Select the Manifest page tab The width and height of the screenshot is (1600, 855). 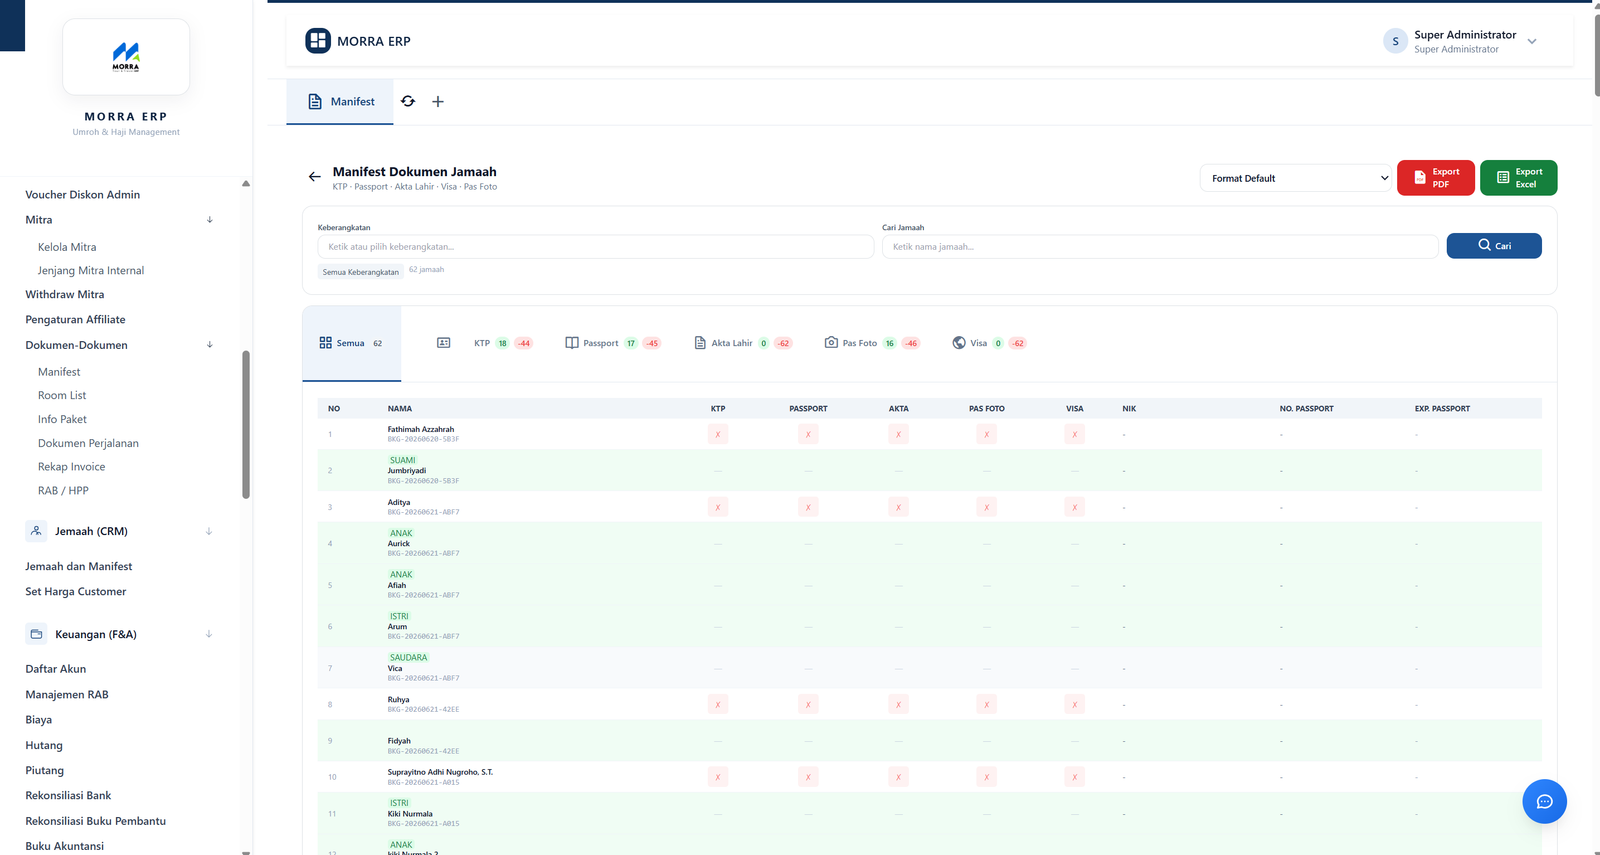coord(340,102)
